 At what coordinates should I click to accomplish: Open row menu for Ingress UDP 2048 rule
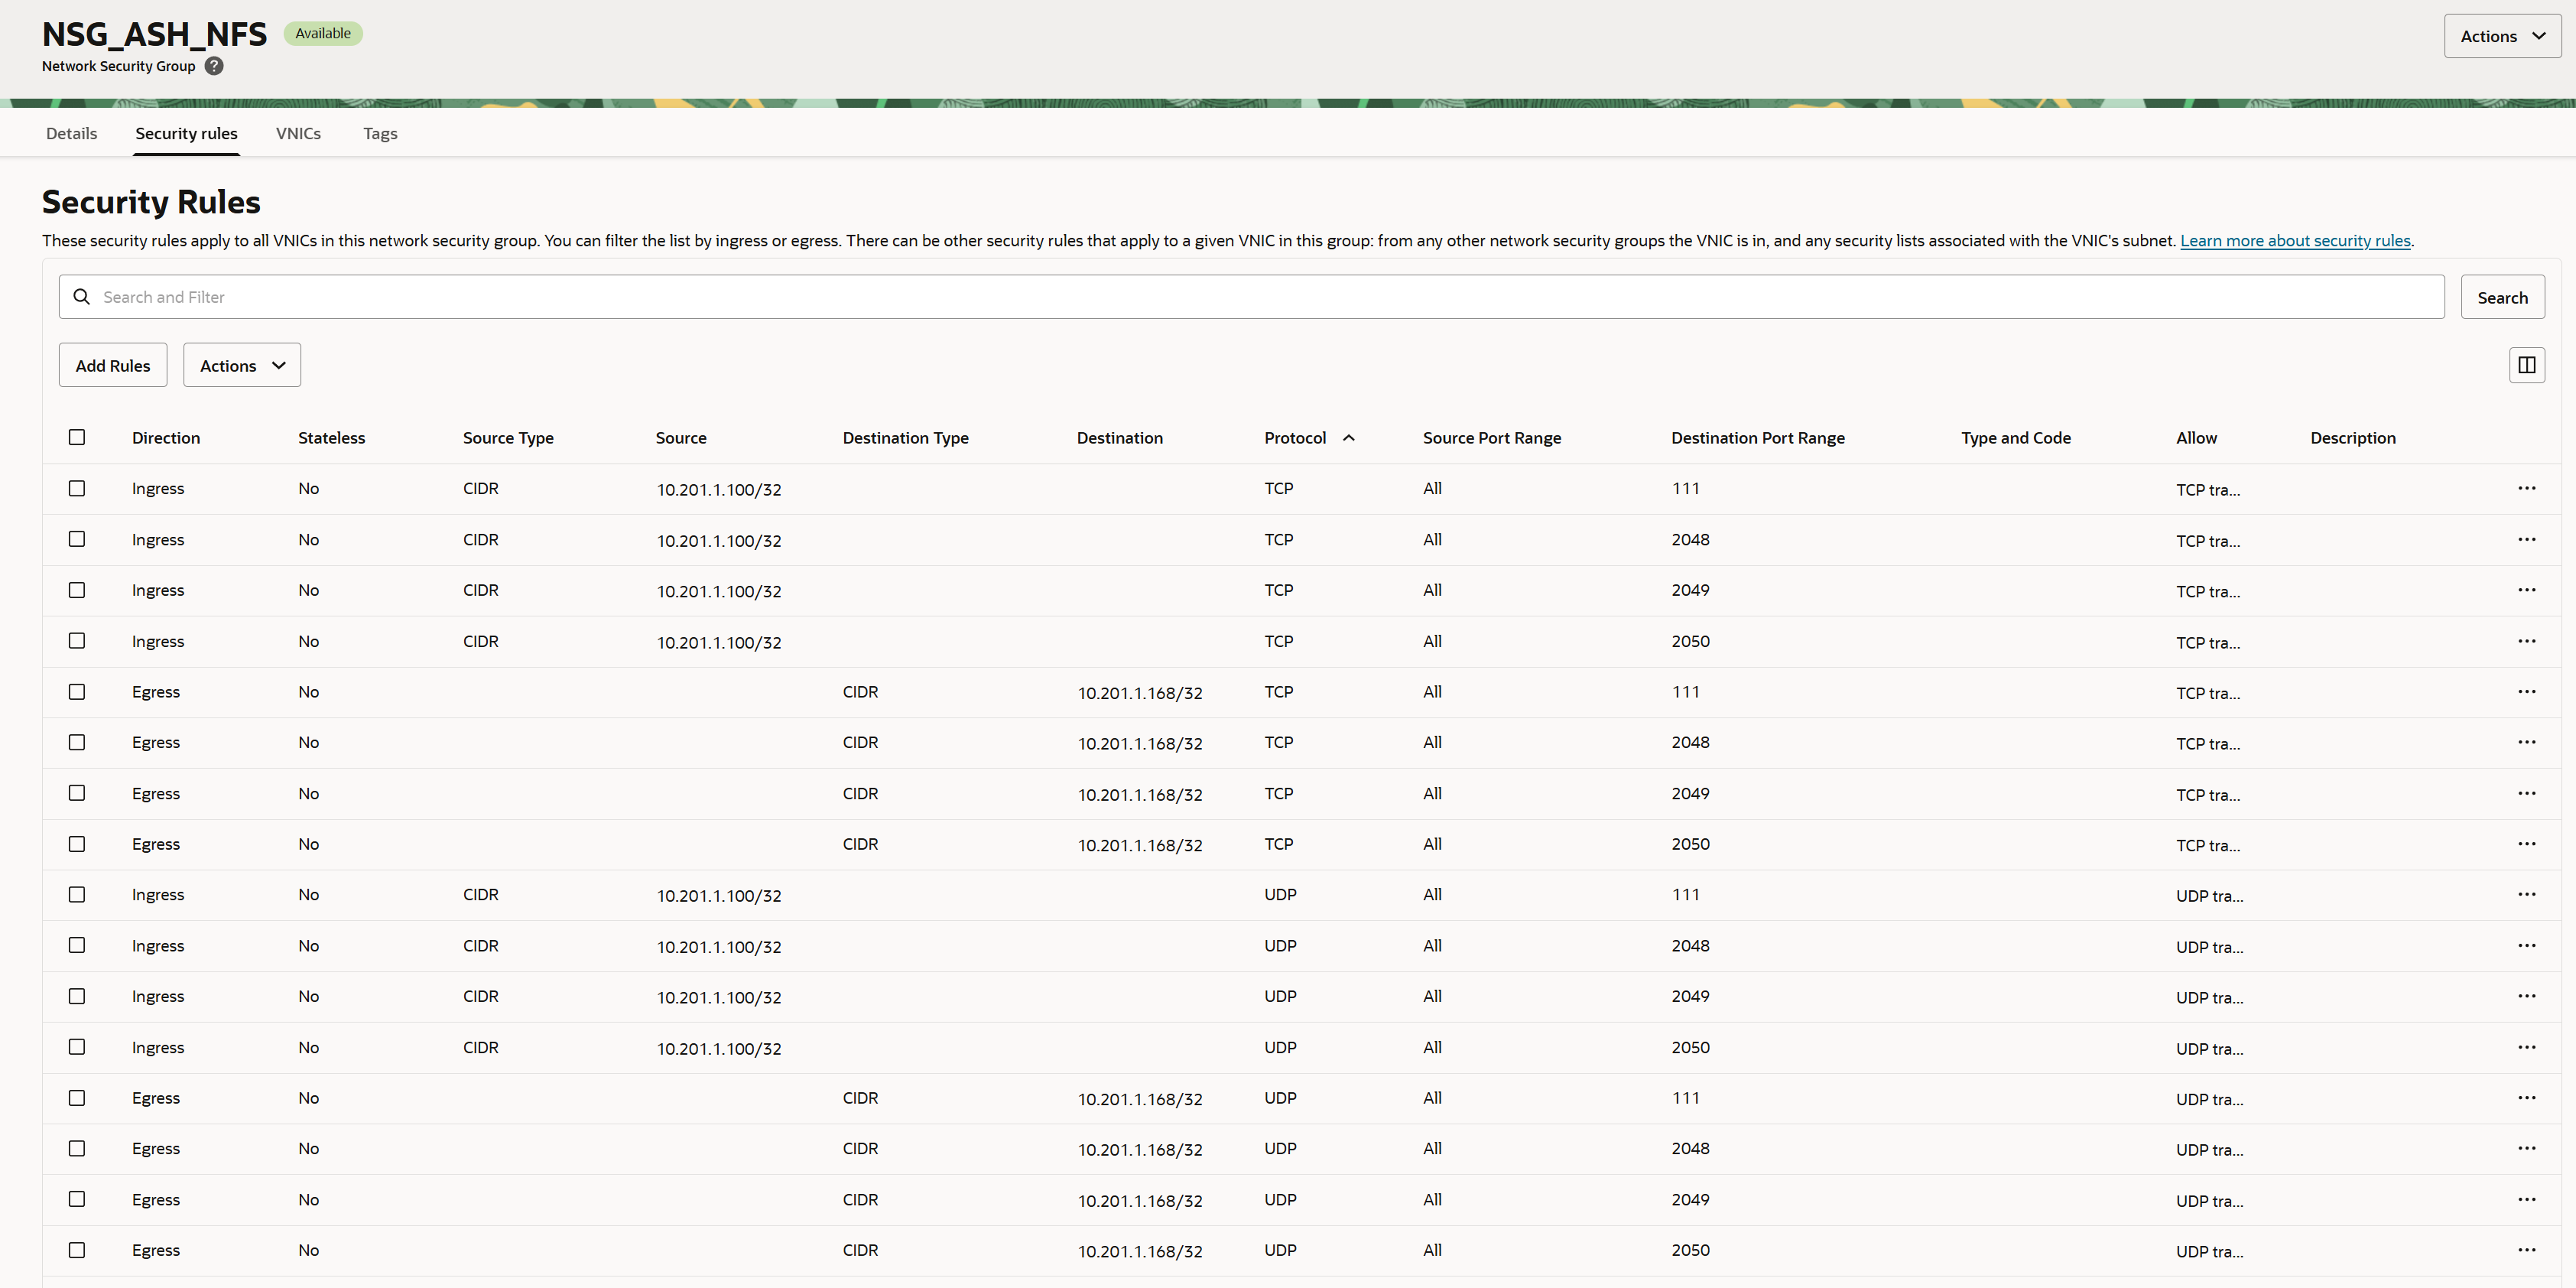[2526, 945]
